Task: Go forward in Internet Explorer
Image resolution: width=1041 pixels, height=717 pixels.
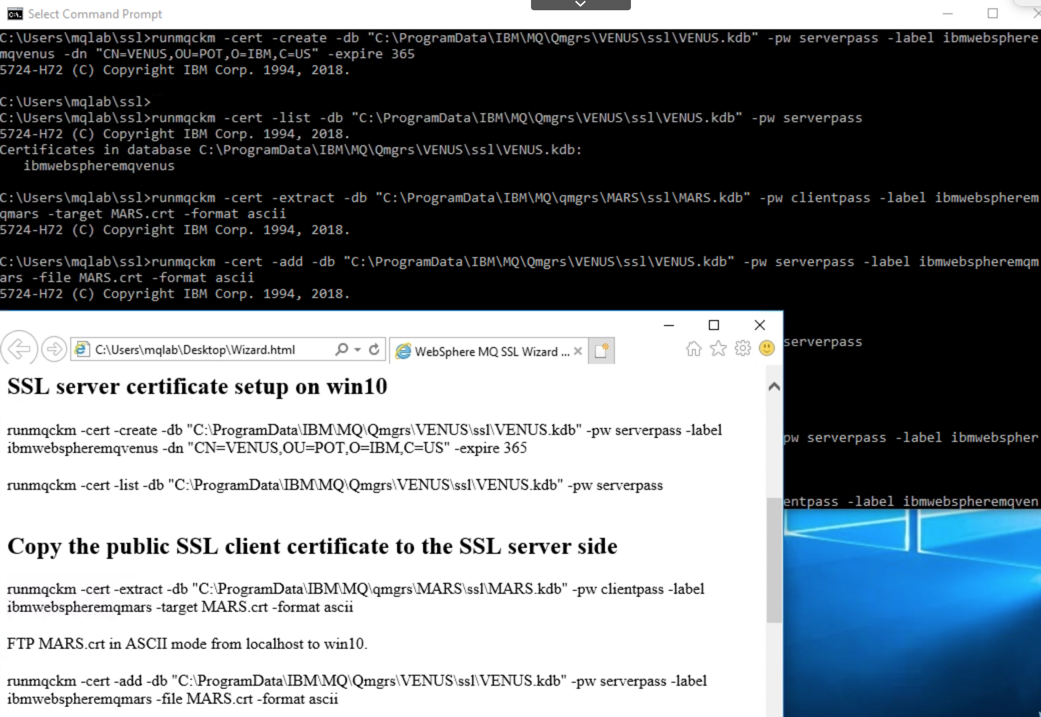Action: coord(53,349)
